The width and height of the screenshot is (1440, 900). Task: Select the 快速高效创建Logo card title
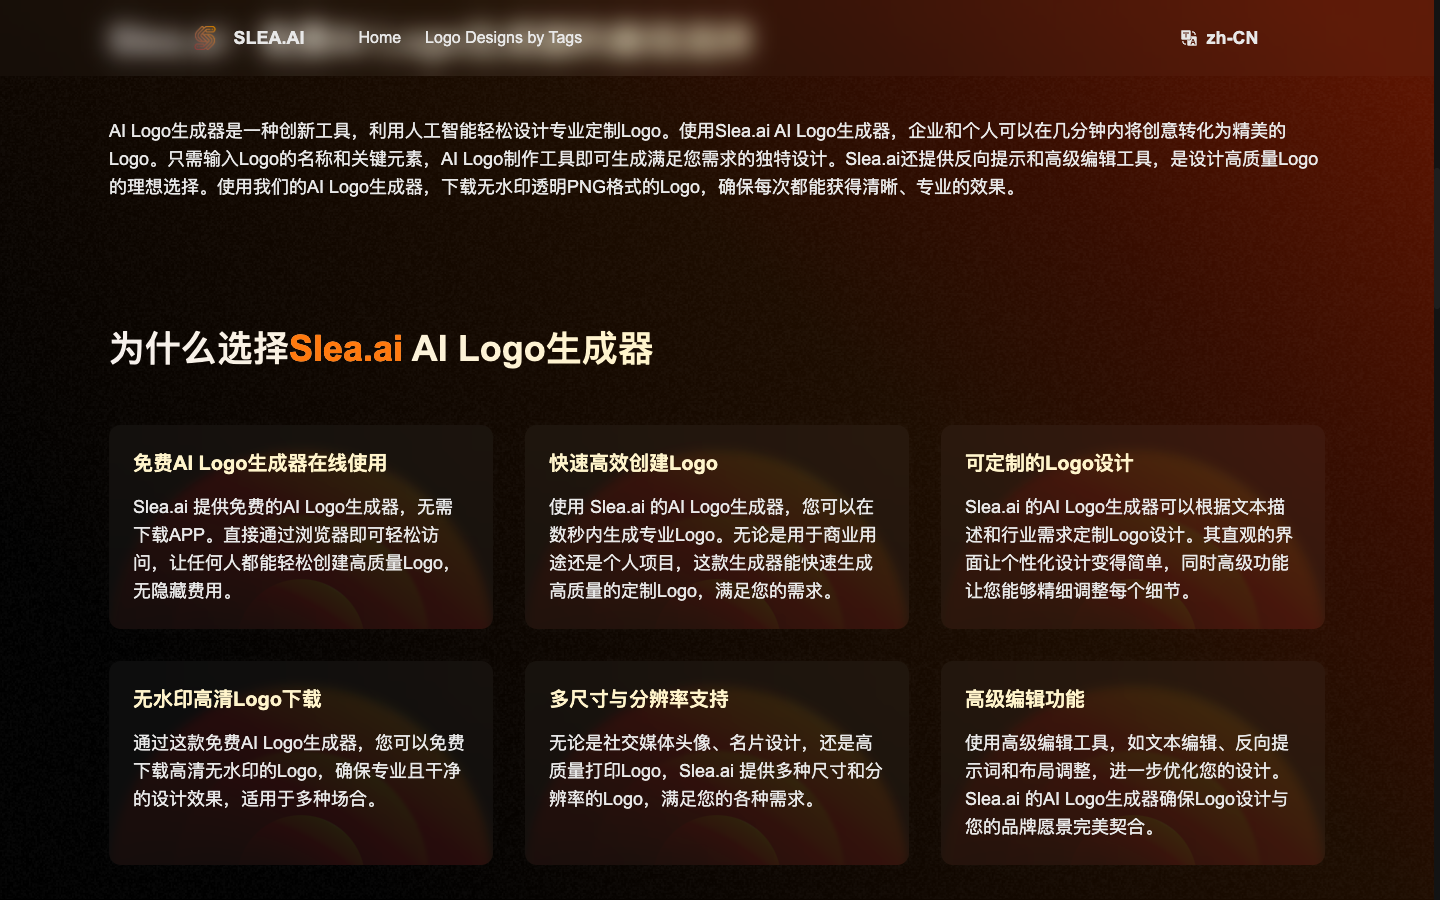[x=634, y=463]
